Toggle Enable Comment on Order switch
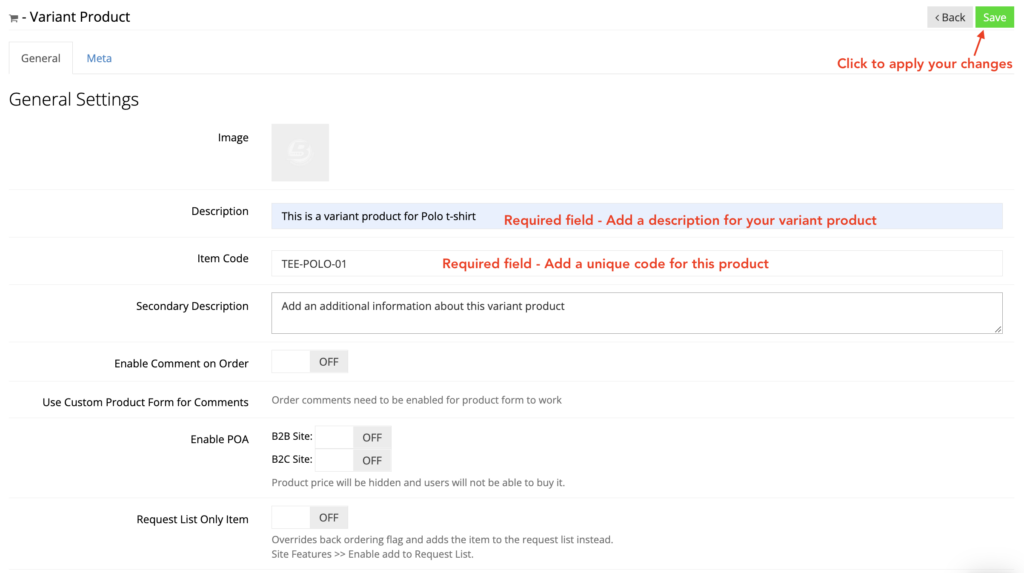The width and height of the screenshot is (1024, 573). pos(309,362)
